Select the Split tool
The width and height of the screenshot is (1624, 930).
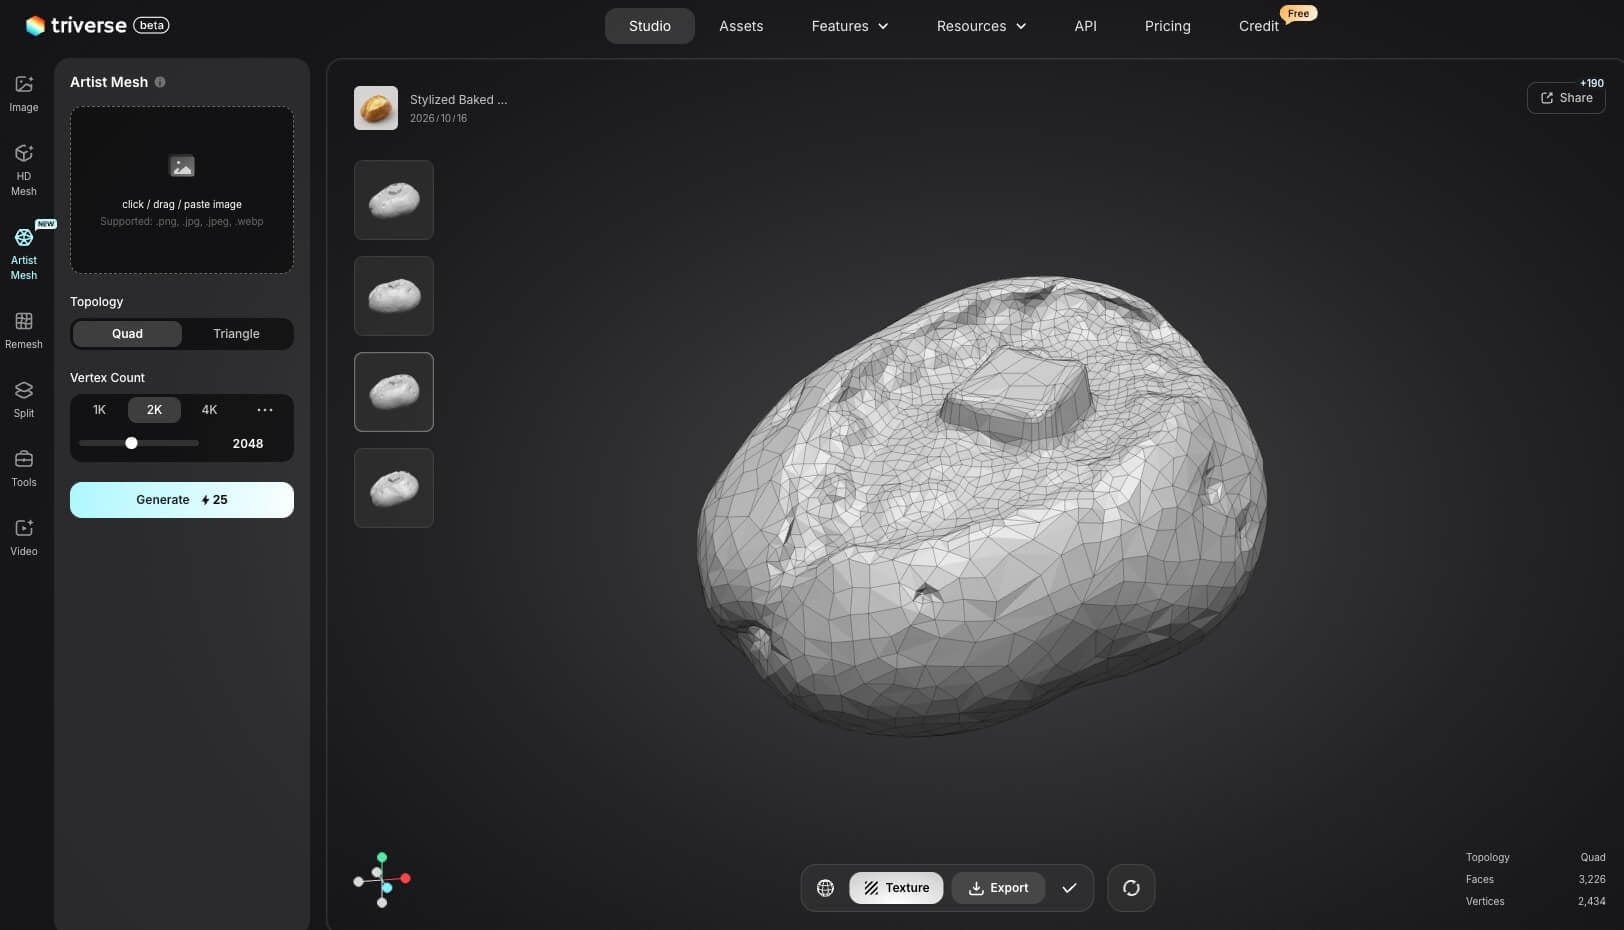pyautogui.click(x=24, y=399)
